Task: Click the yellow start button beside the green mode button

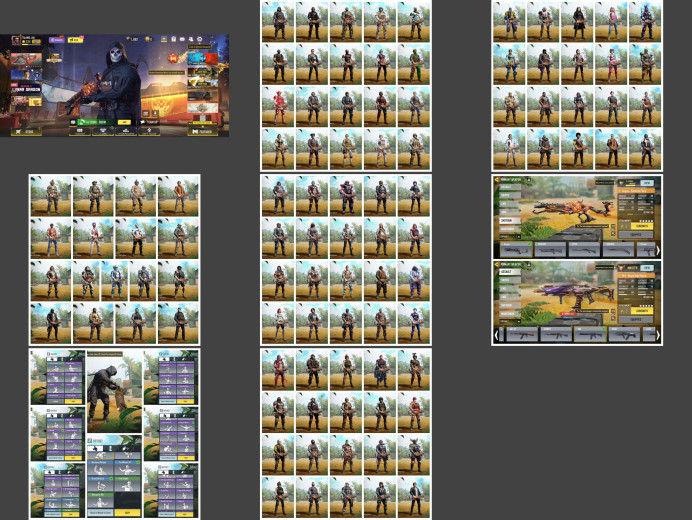Action: pyautogui.click(x=124, y=122)
